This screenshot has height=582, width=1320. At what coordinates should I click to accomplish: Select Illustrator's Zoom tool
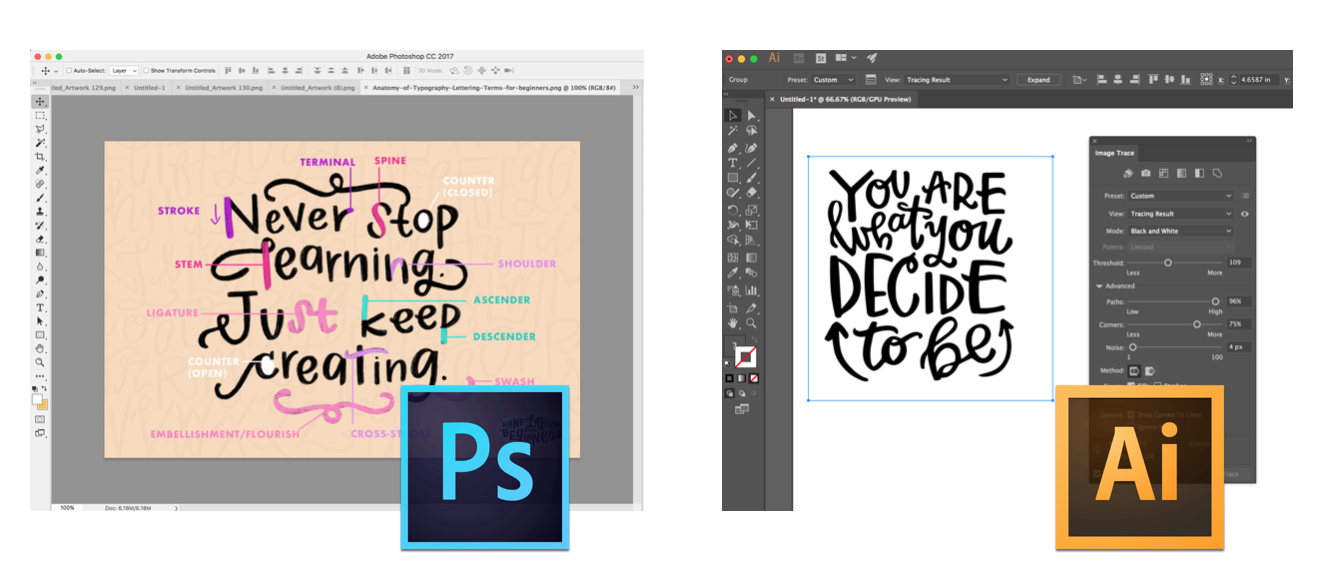[x=751, y=323]
